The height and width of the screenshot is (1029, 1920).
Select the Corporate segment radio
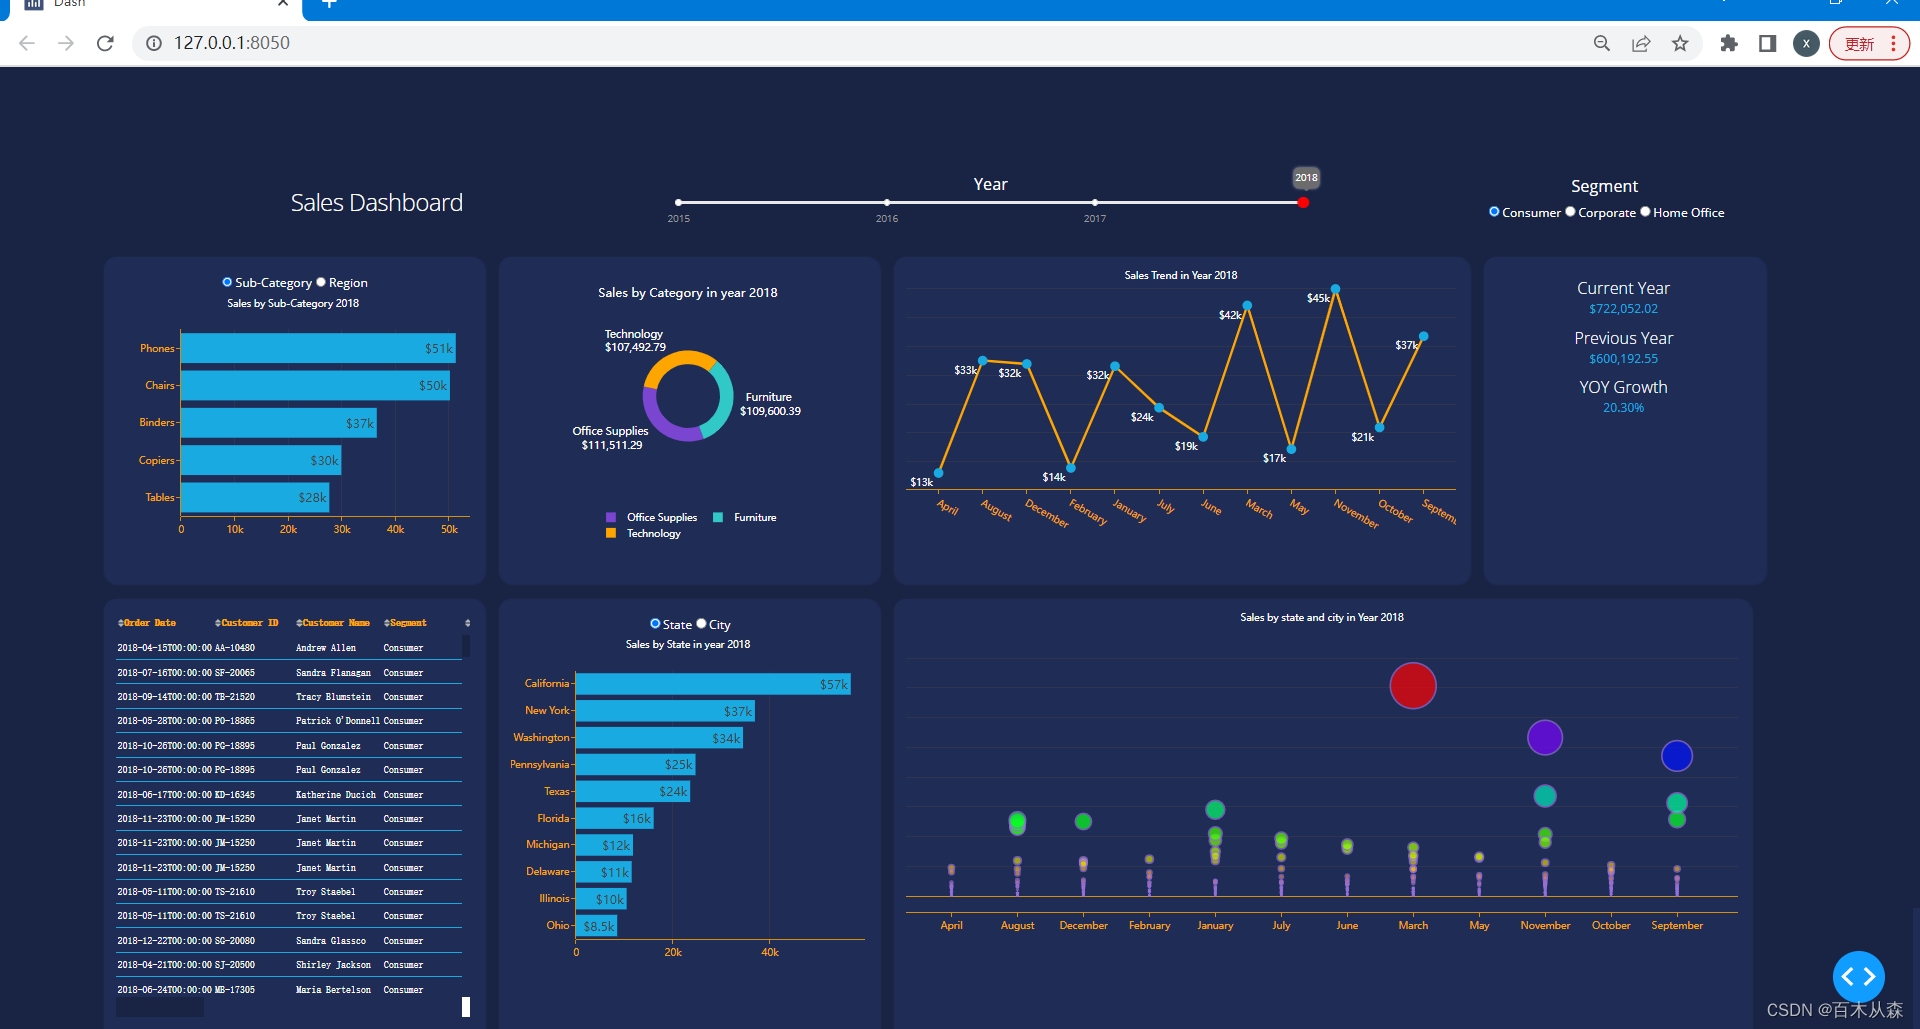[1570, 212]
